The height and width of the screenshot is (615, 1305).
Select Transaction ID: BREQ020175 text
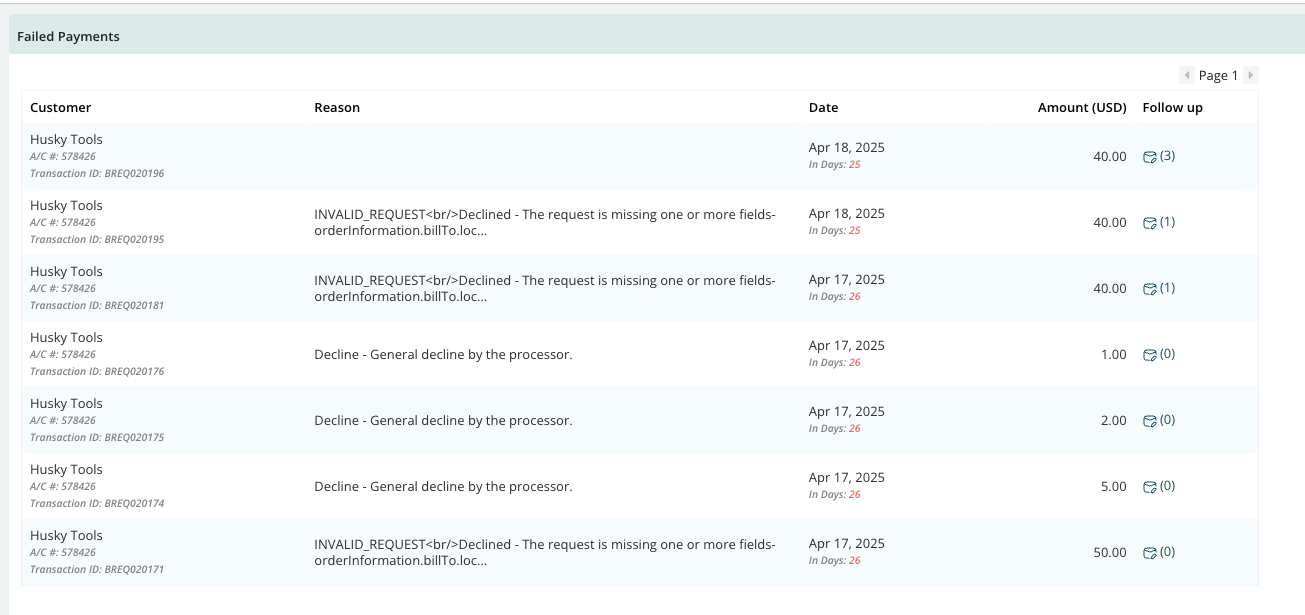coord(97,437)
